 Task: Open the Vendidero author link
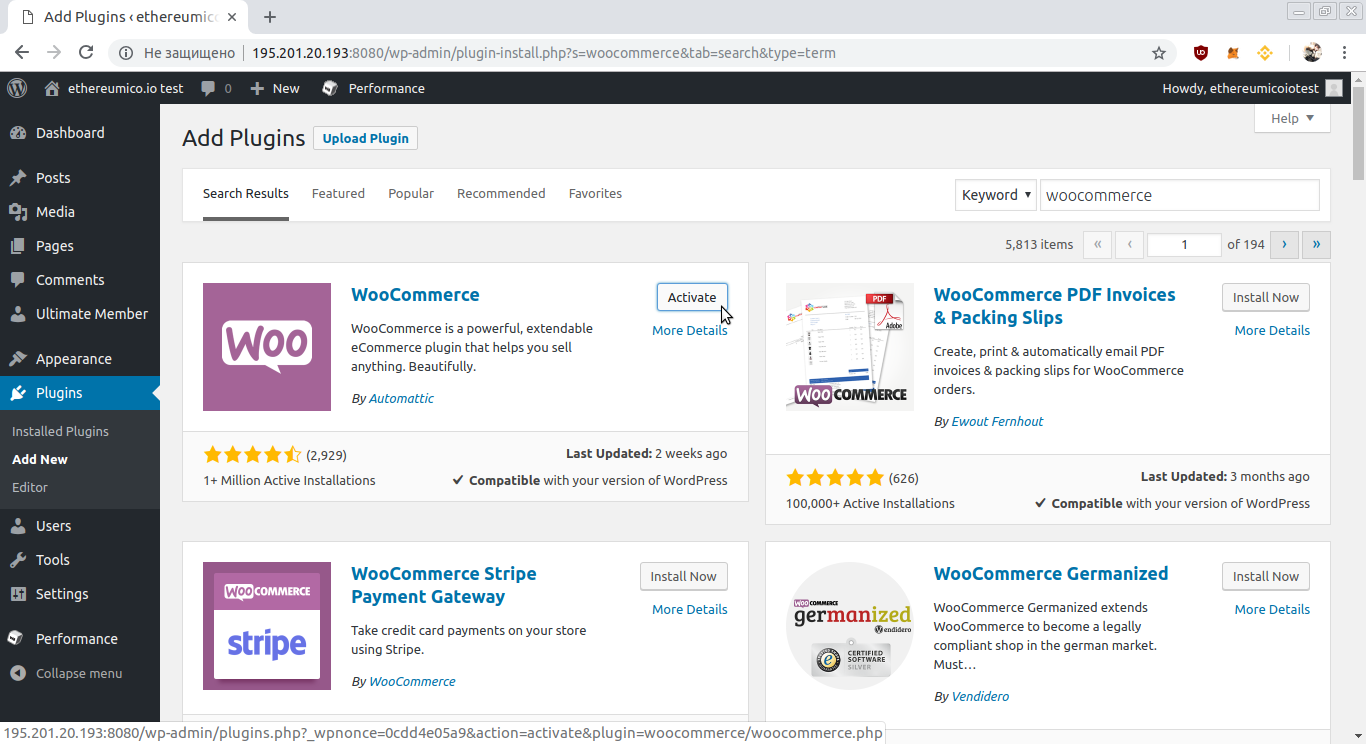(980, 697)
